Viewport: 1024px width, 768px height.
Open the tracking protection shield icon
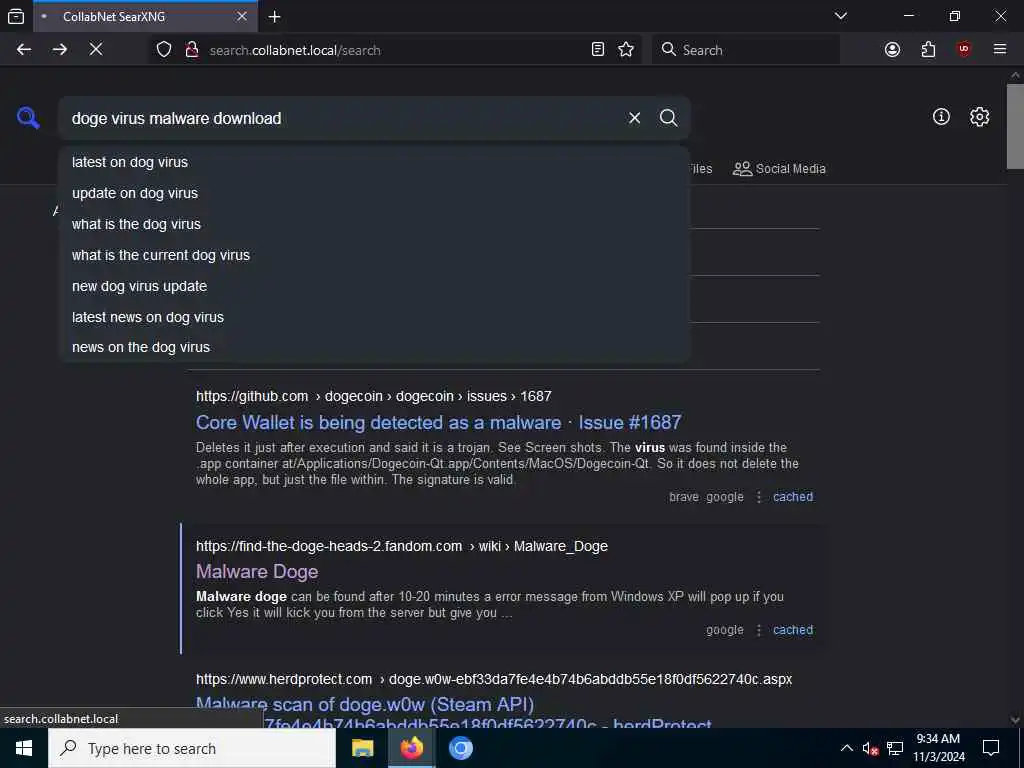[164, 50]
